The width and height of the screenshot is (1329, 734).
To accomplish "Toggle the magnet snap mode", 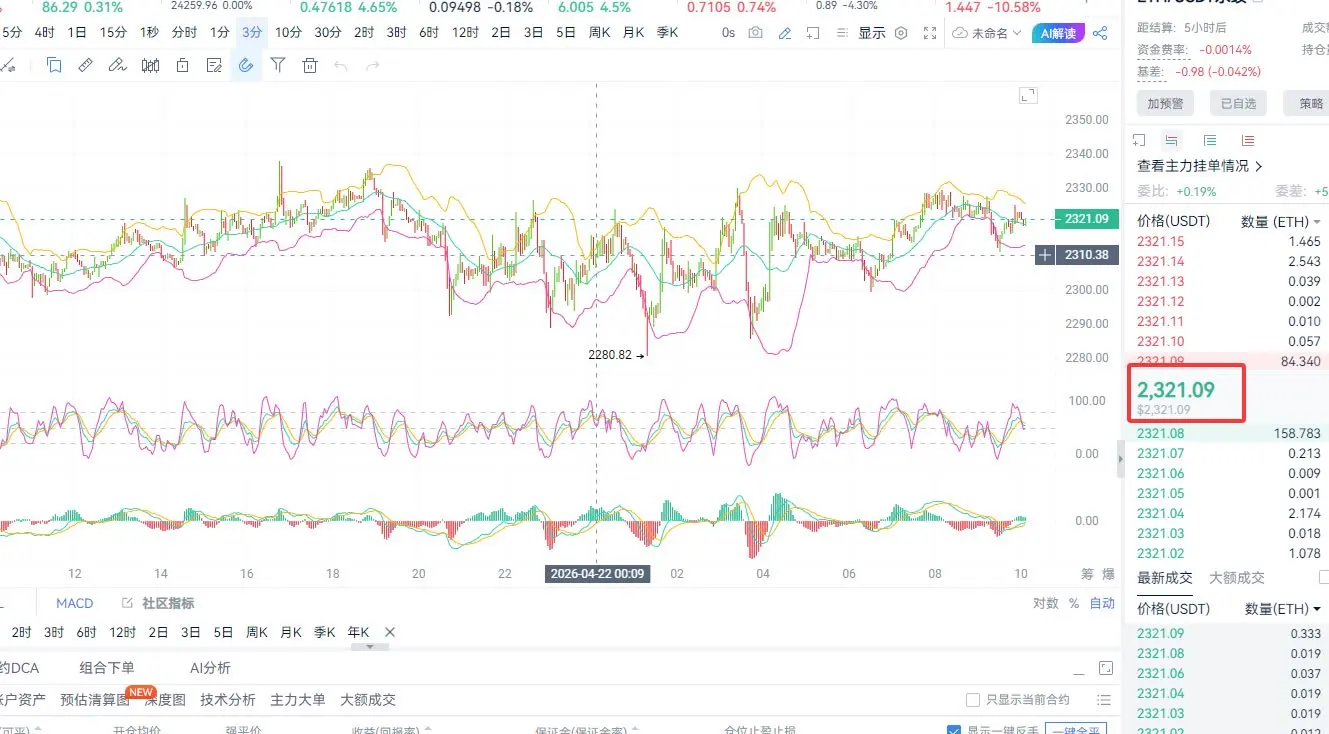I will pos(246,66).
